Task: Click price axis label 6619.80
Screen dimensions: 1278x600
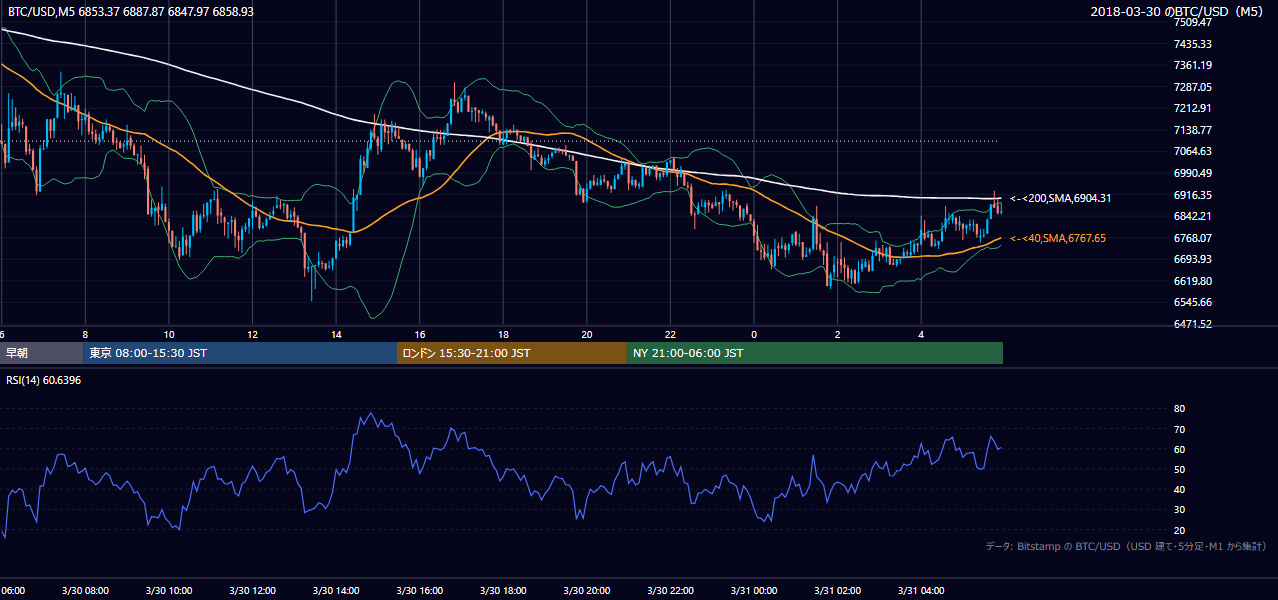Action: 1192,281
